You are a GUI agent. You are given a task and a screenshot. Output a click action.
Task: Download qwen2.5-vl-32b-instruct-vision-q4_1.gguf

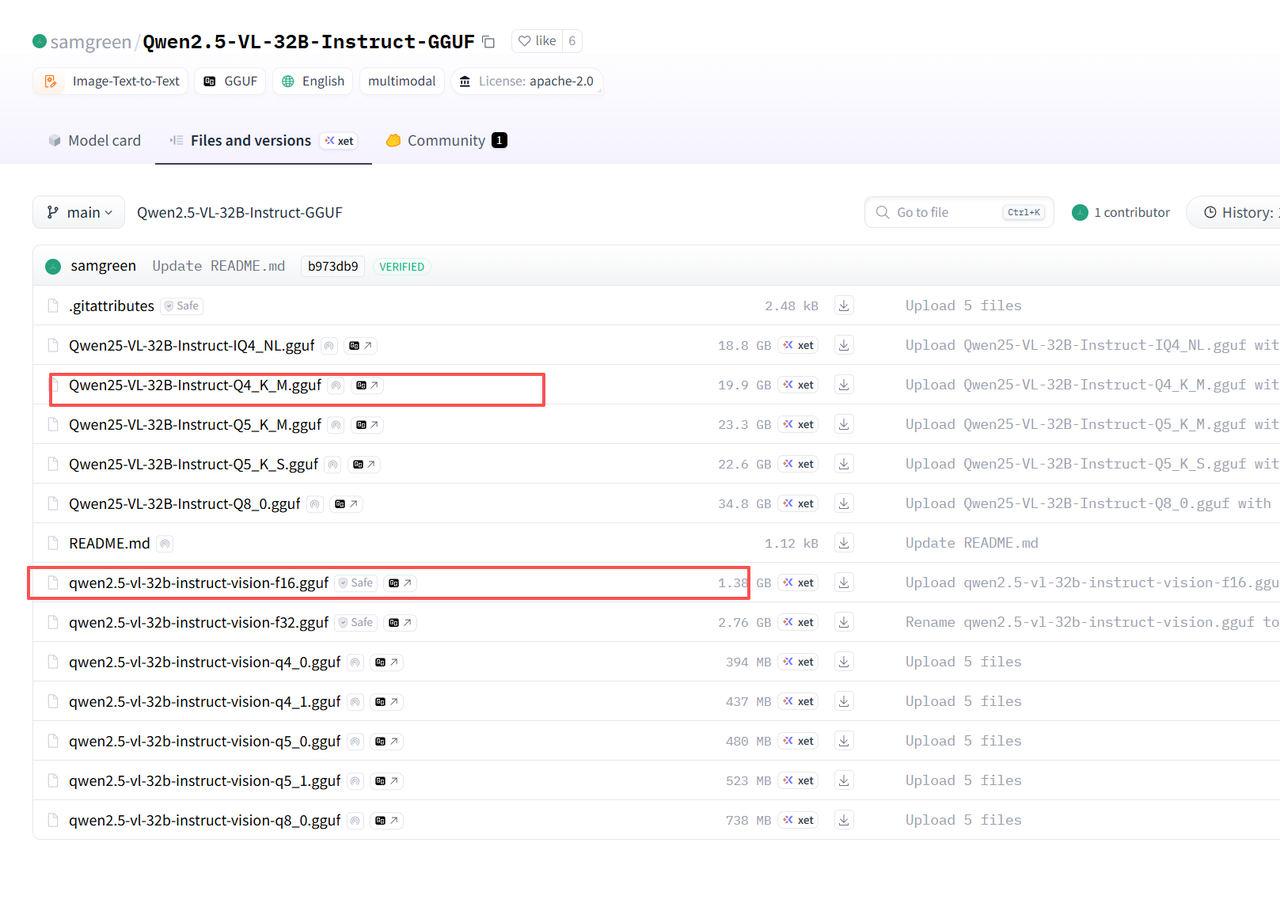844,701
